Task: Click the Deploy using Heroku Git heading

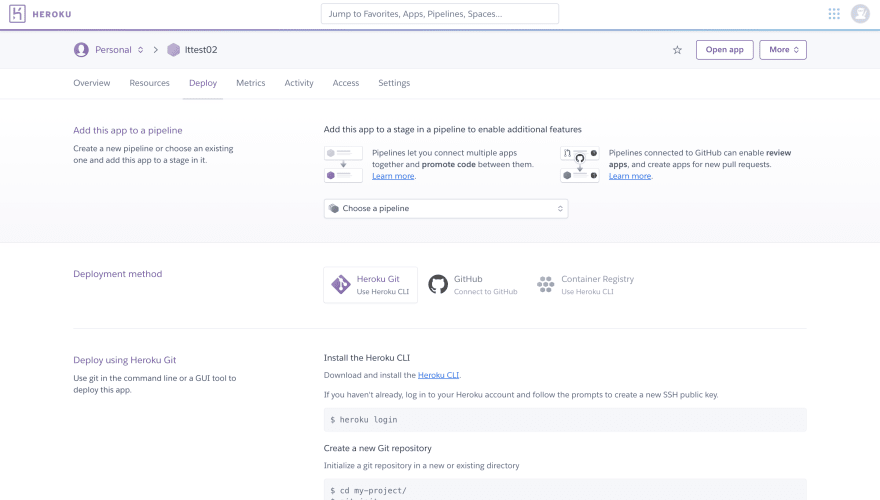Action: point(125,360)
